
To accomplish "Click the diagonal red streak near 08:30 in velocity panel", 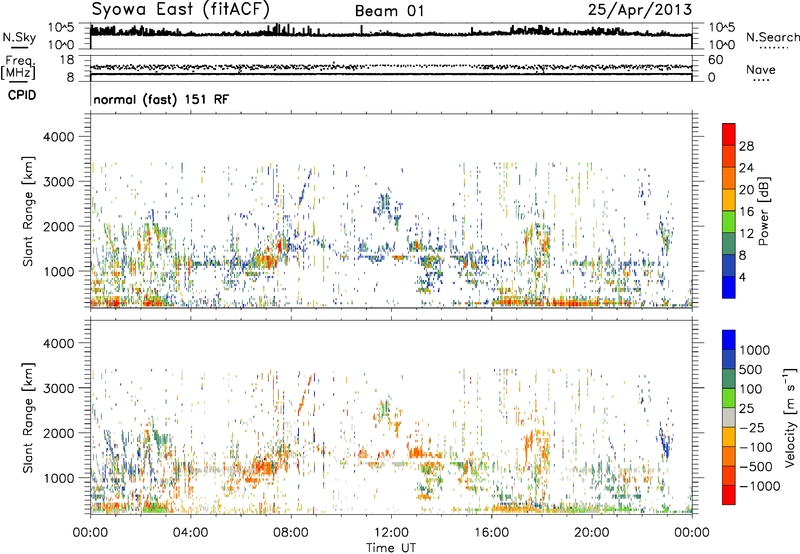I will point(304,395).
